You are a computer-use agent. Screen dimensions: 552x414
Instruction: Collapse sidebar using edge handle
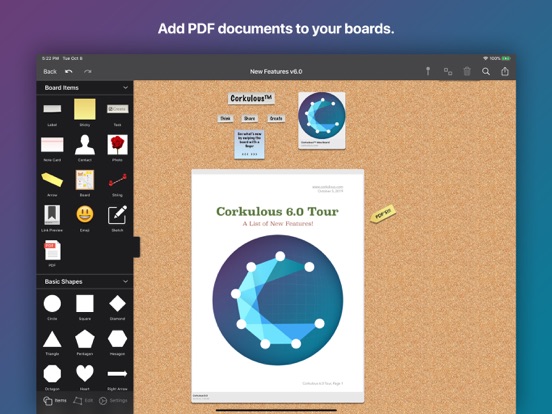[x=137, y=247]
